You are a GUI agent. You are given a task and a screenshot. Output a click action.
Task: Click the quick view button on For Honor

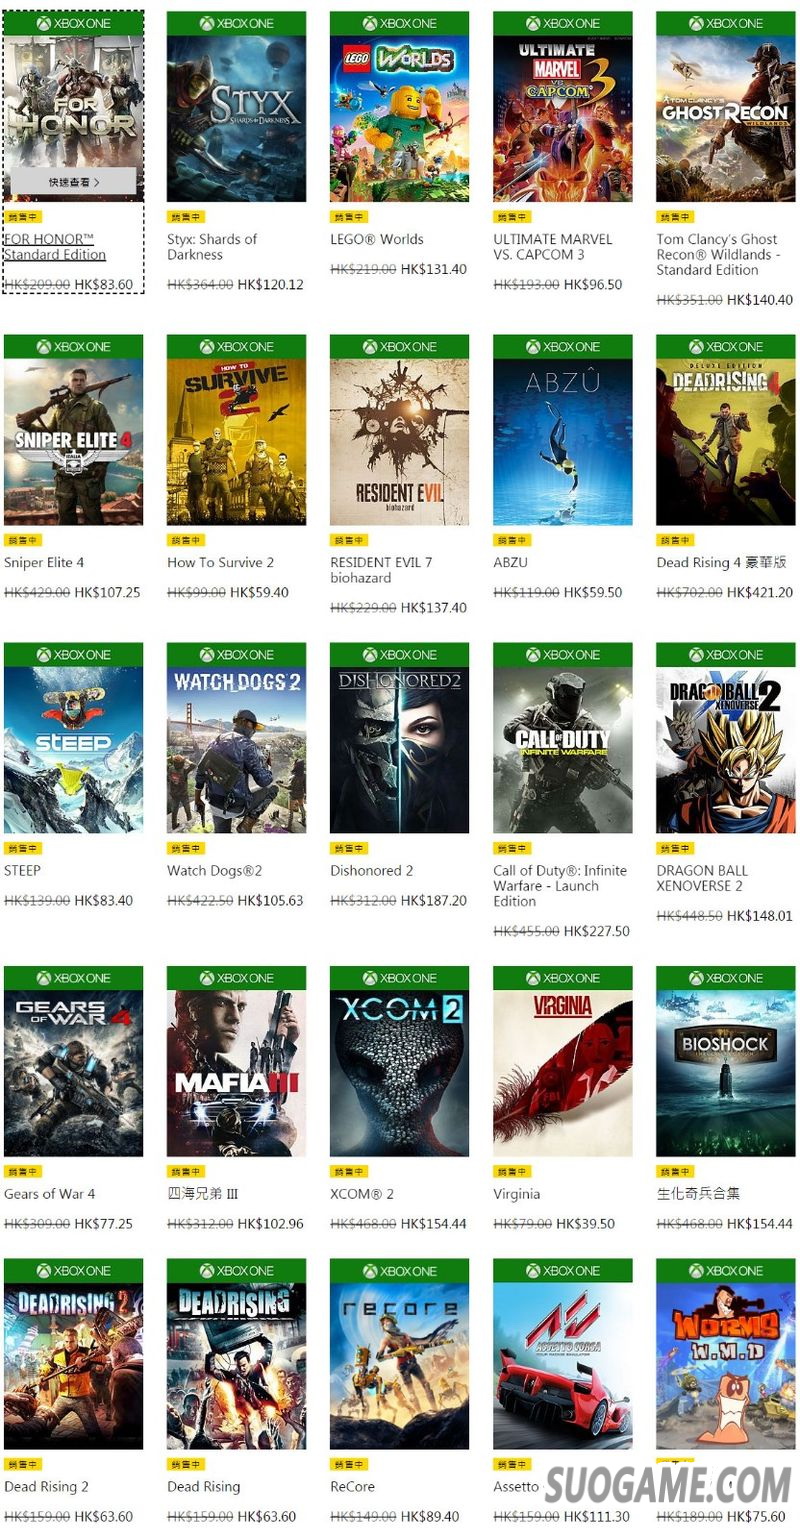[x=73, y=182]
